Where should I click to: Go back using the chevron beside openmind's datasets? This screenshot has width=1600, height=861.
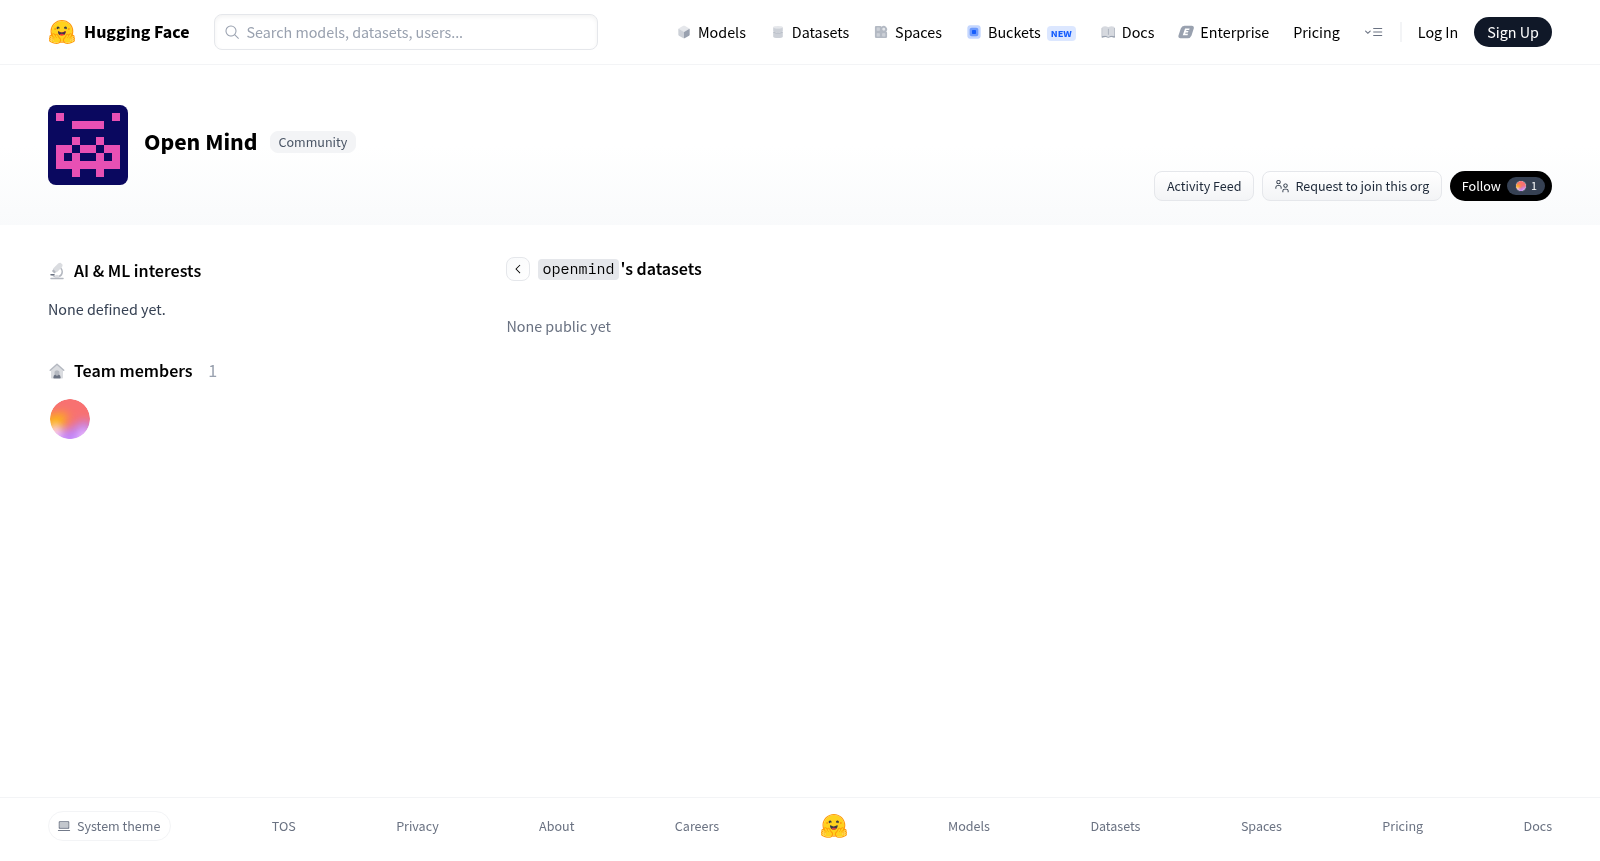coord(518,269)
